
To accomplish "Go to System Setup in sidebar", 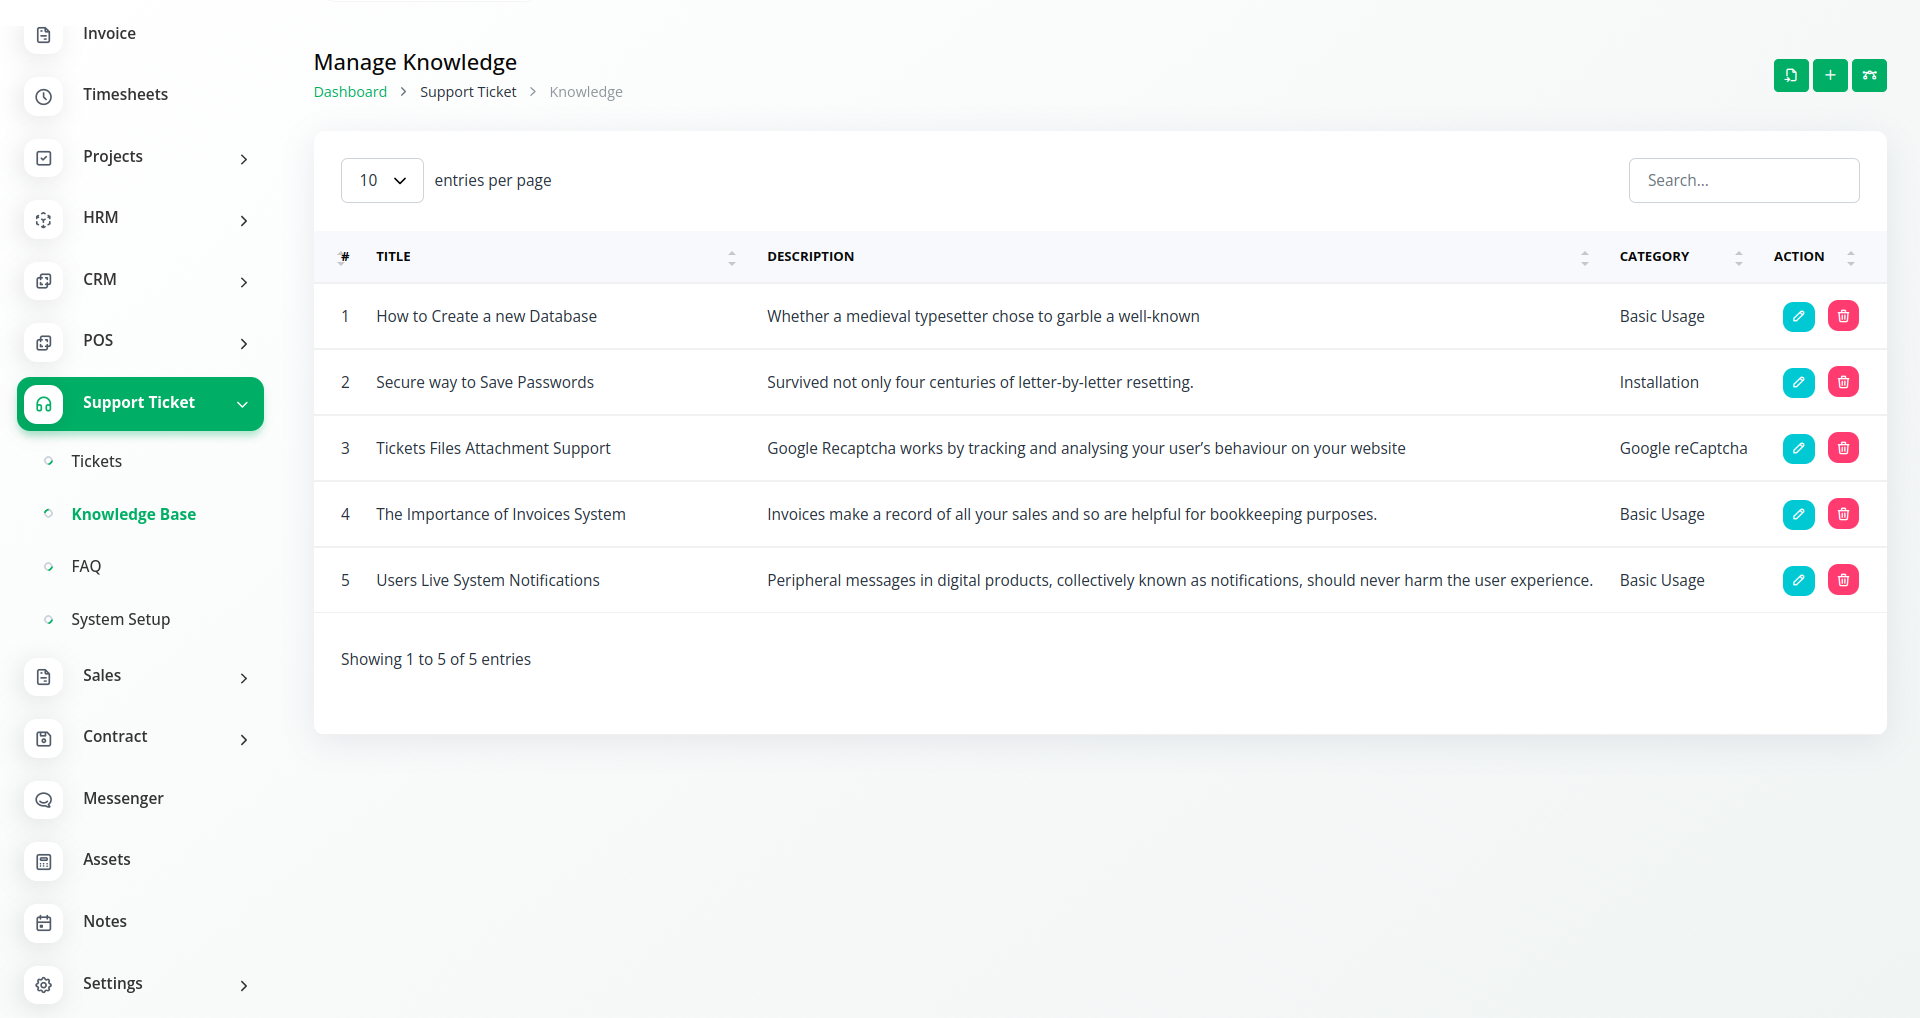I will pyautogui.click(x=121, y=619).
